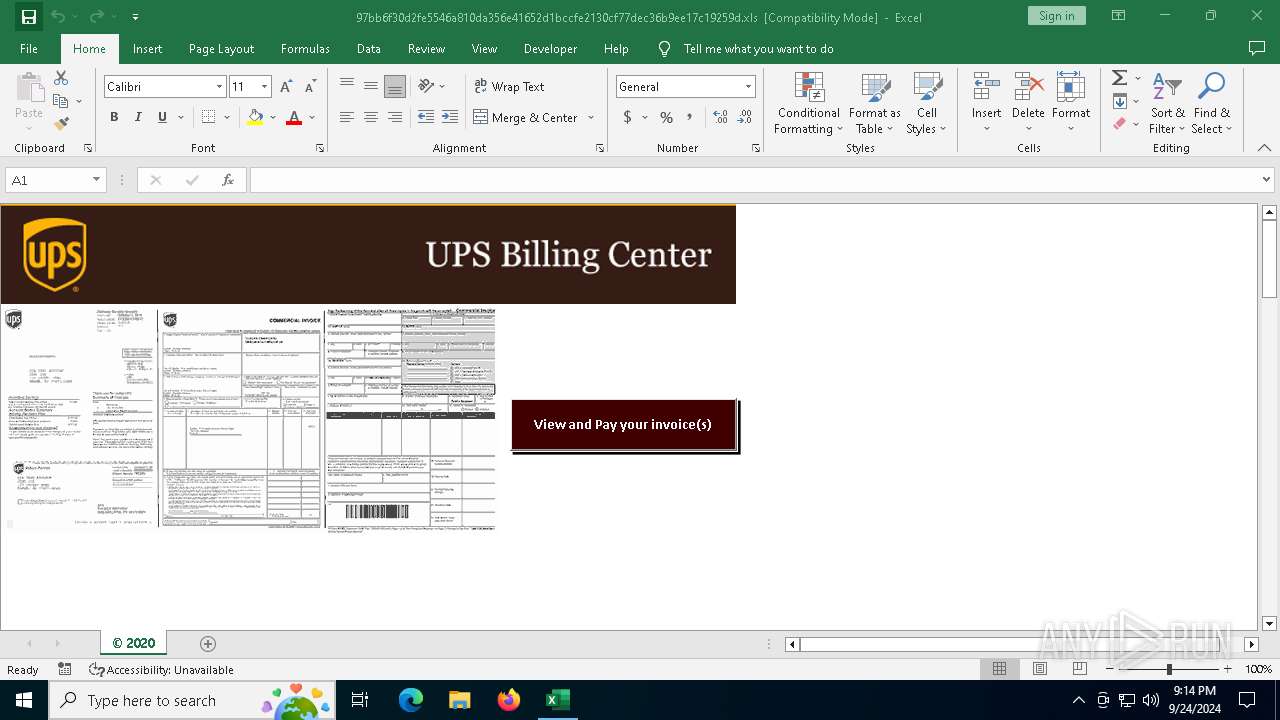1280x720 pixels.
Task: Increase font size with large A icon
Action: coord(286,87)
